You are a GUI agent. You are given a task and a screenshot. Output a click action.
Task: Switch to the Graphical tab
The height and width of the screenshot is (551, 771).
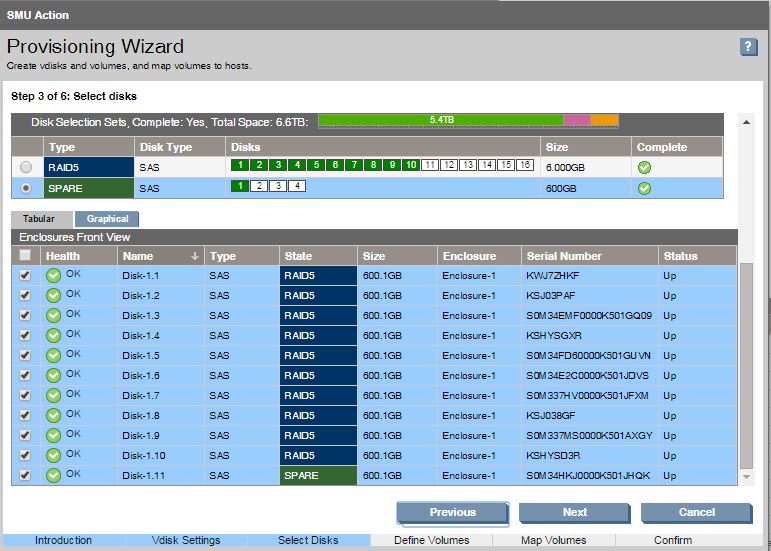pos(107,219)
